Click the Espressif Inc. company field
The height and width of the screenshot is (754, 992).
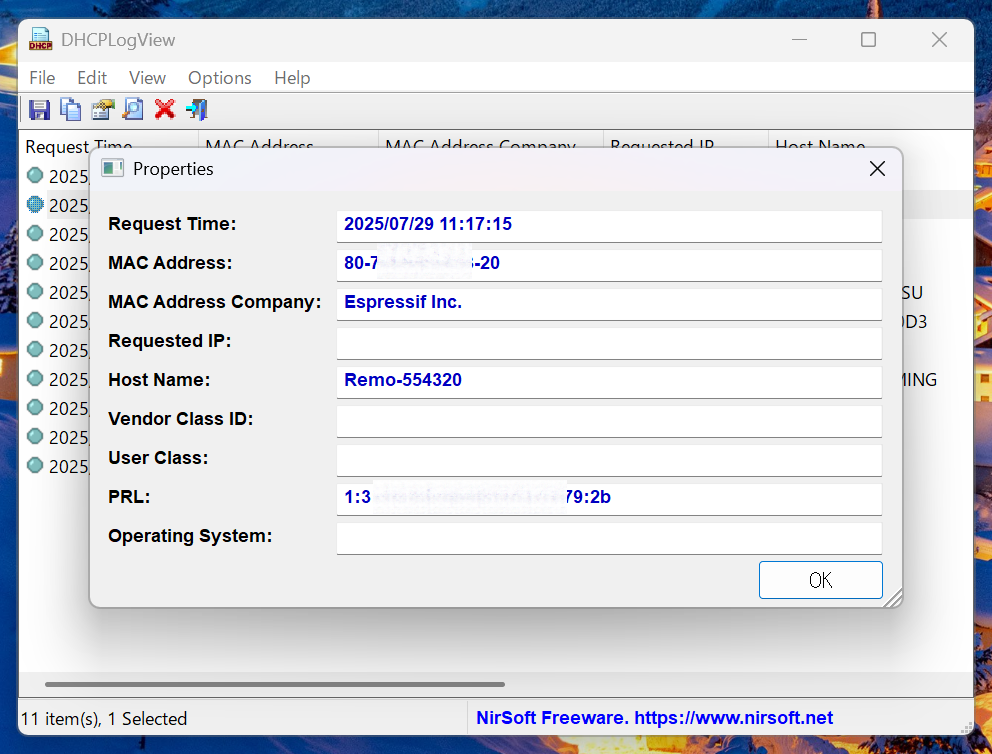pos(609,304)
